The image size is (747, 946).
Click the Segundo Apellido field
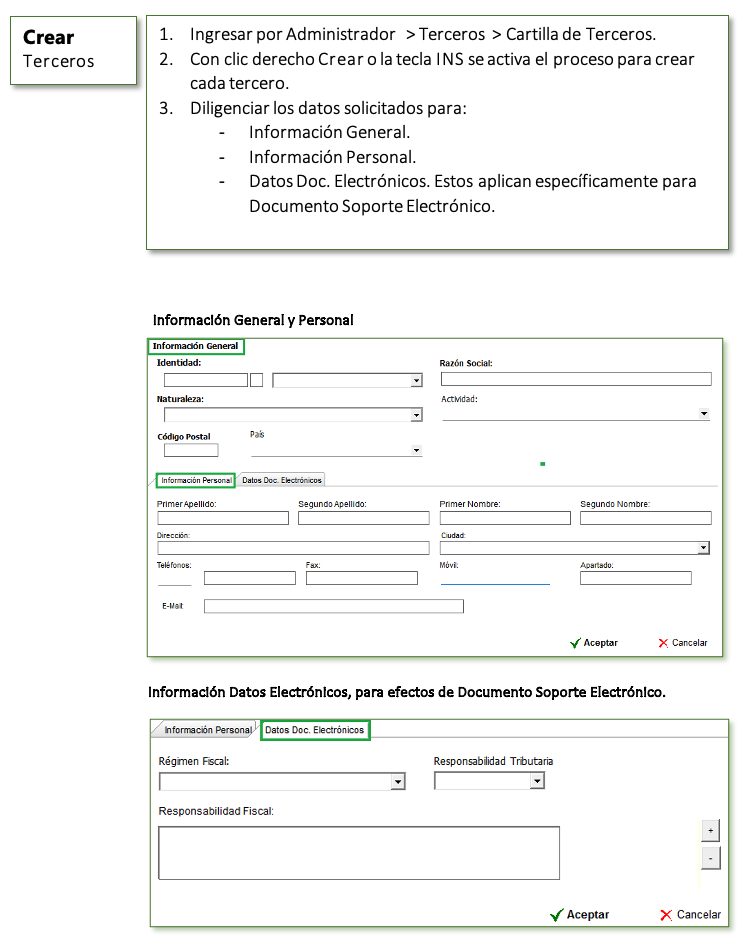pyautogui.click(x=364, y=518)
